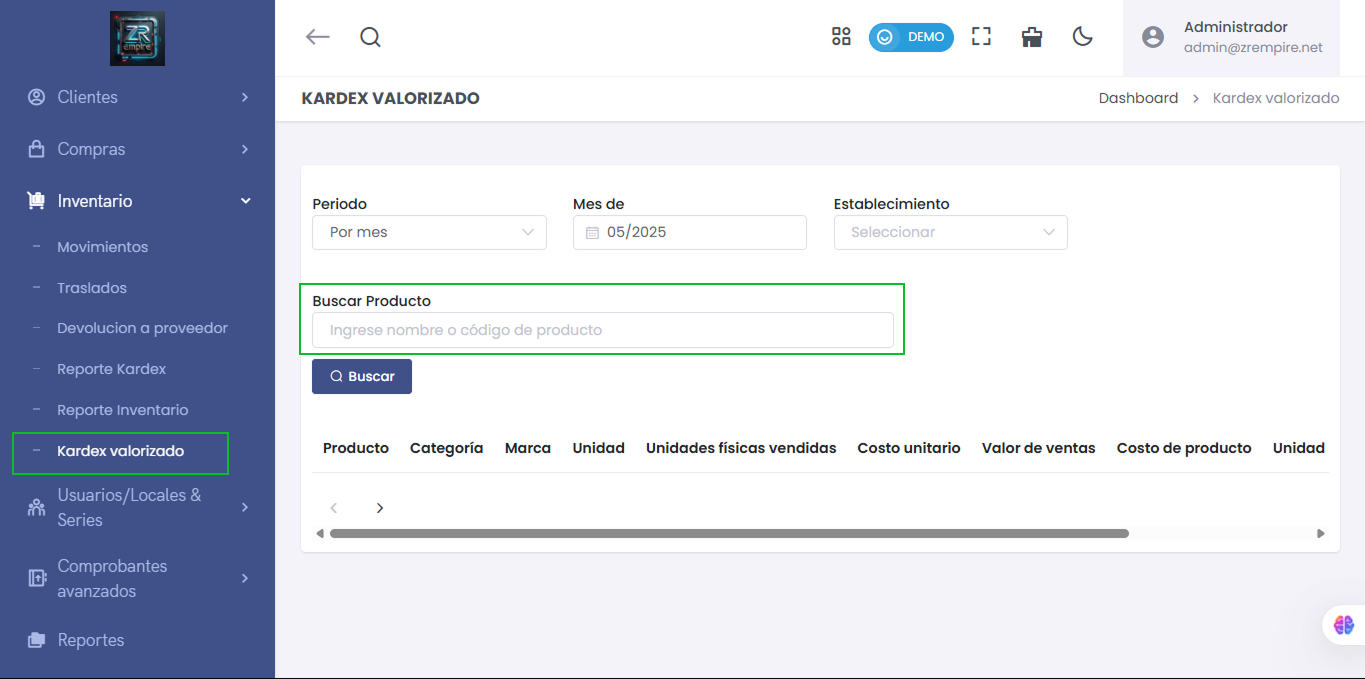Open the Dashboard breadcrumb link
The image size is (1365, 679).
click(1138, 97)
